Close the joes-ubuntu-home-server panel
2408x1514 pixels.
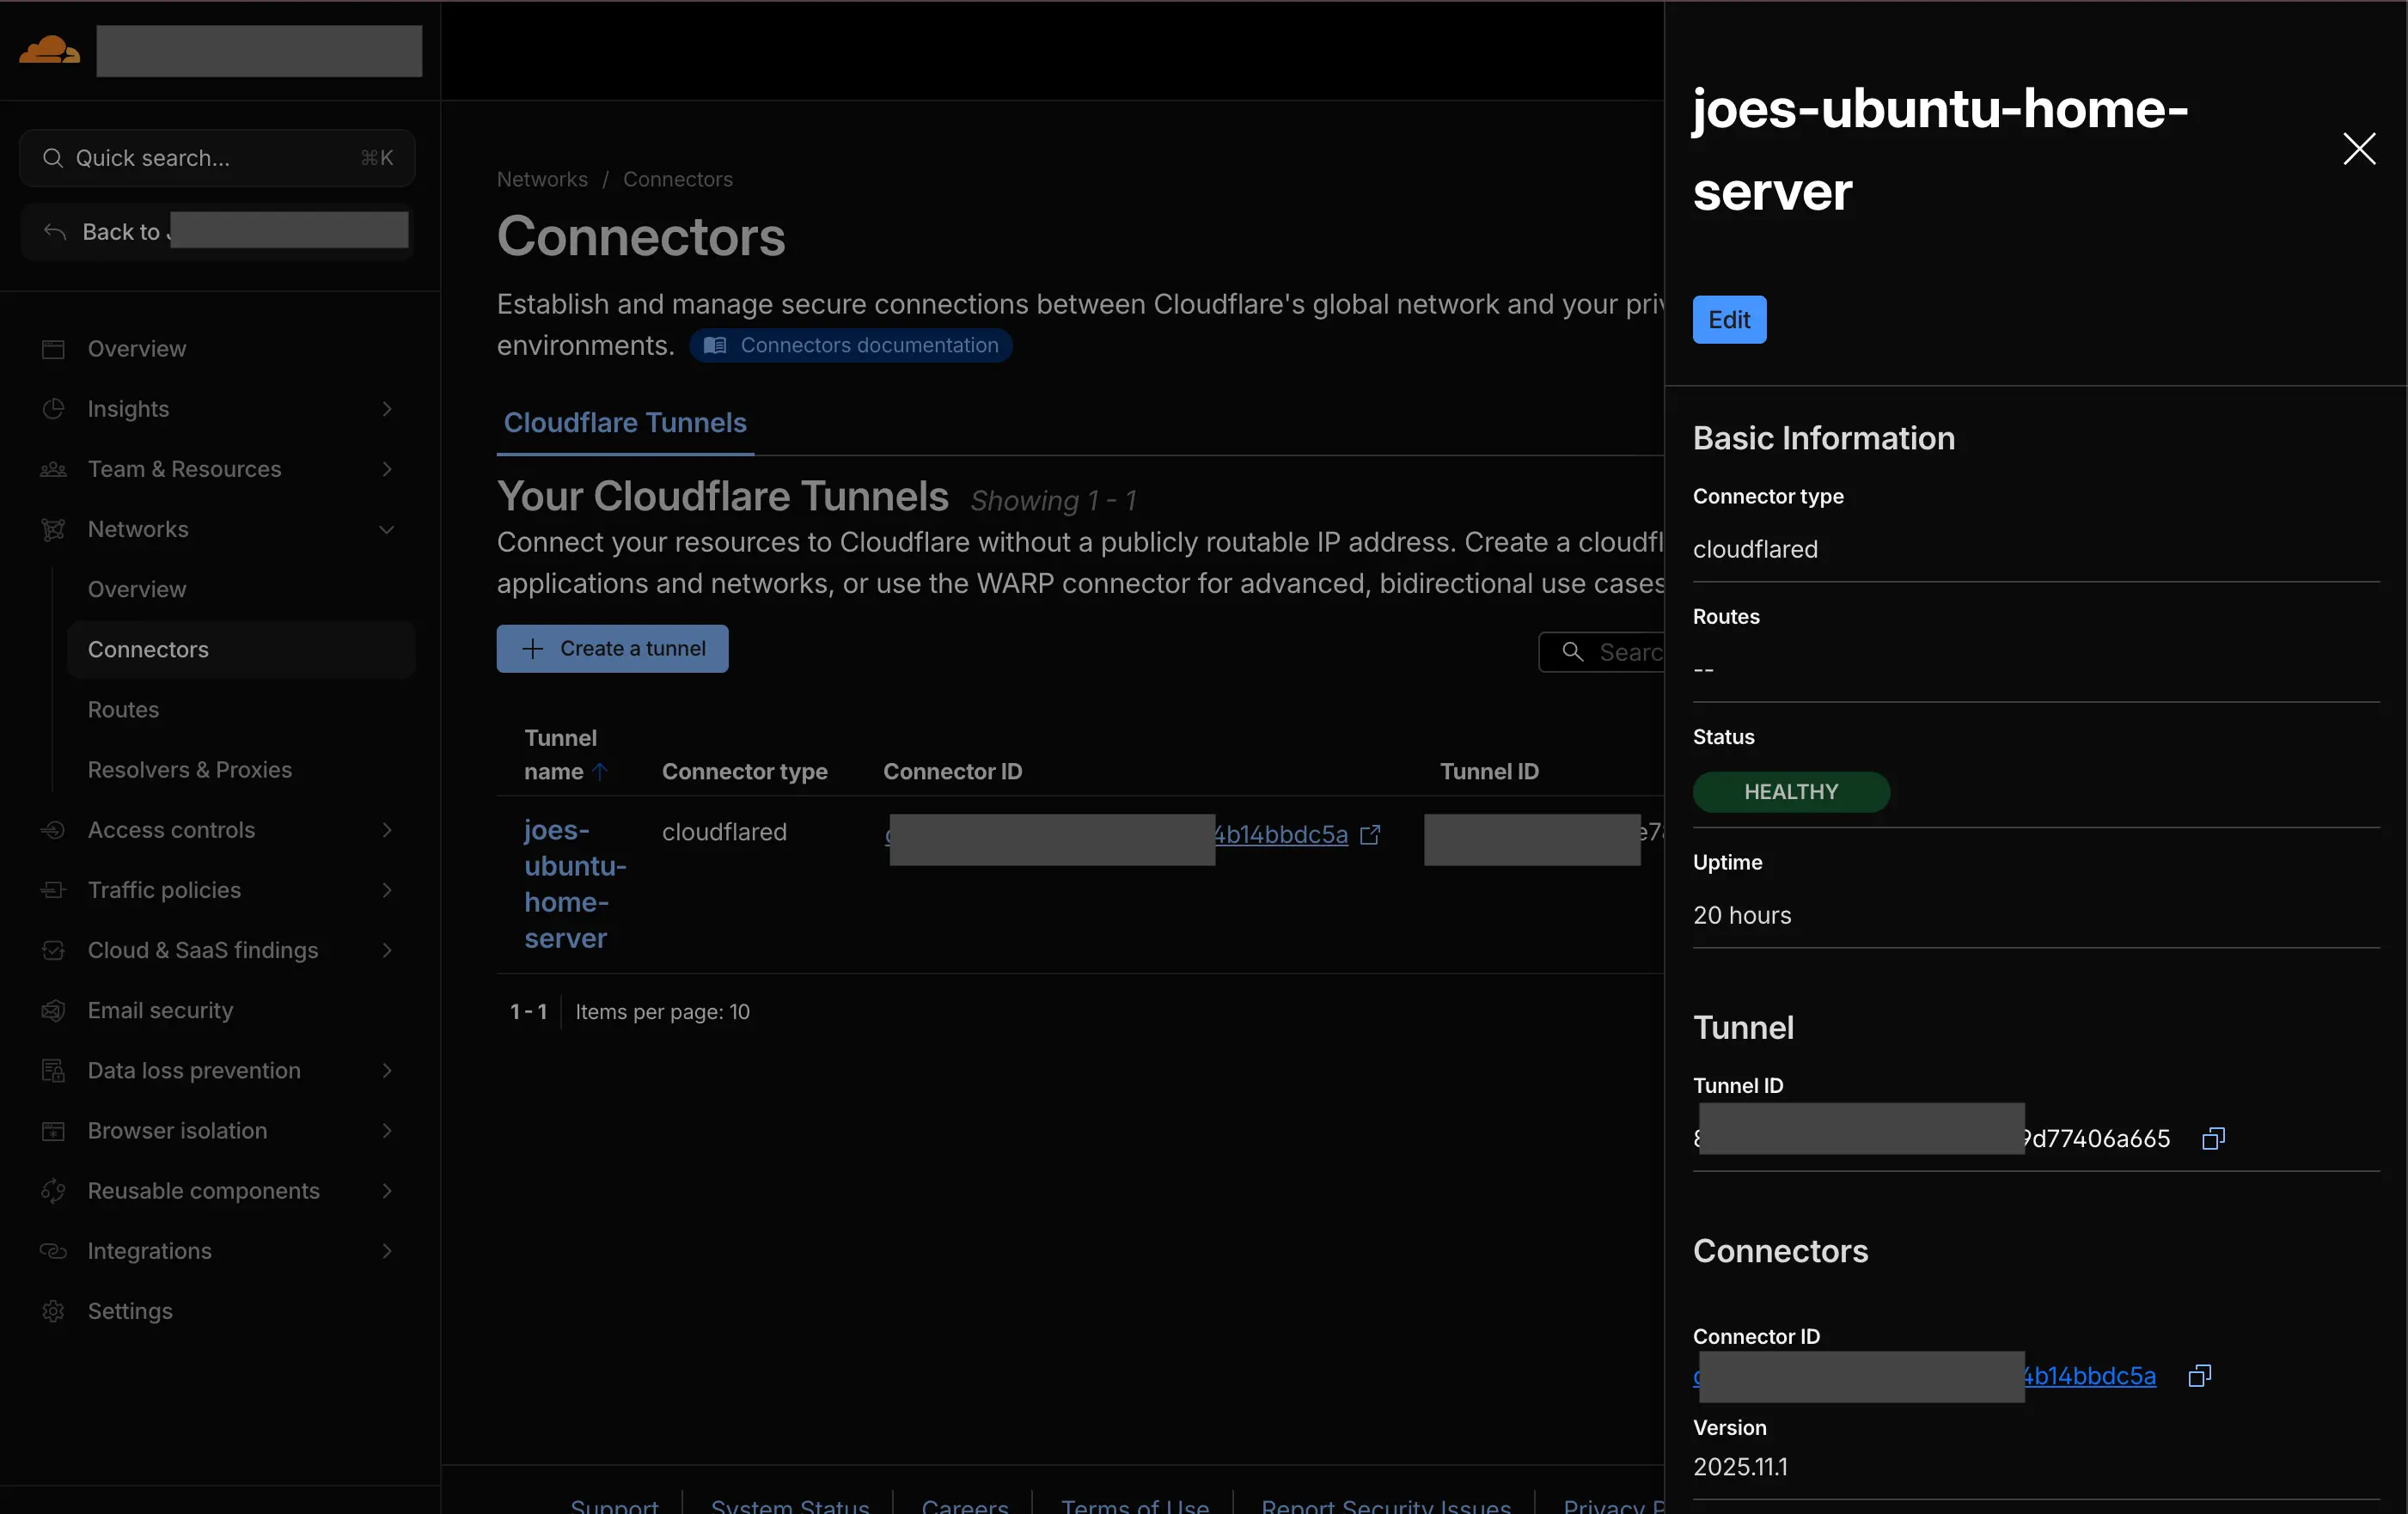tap(2359, 149)
